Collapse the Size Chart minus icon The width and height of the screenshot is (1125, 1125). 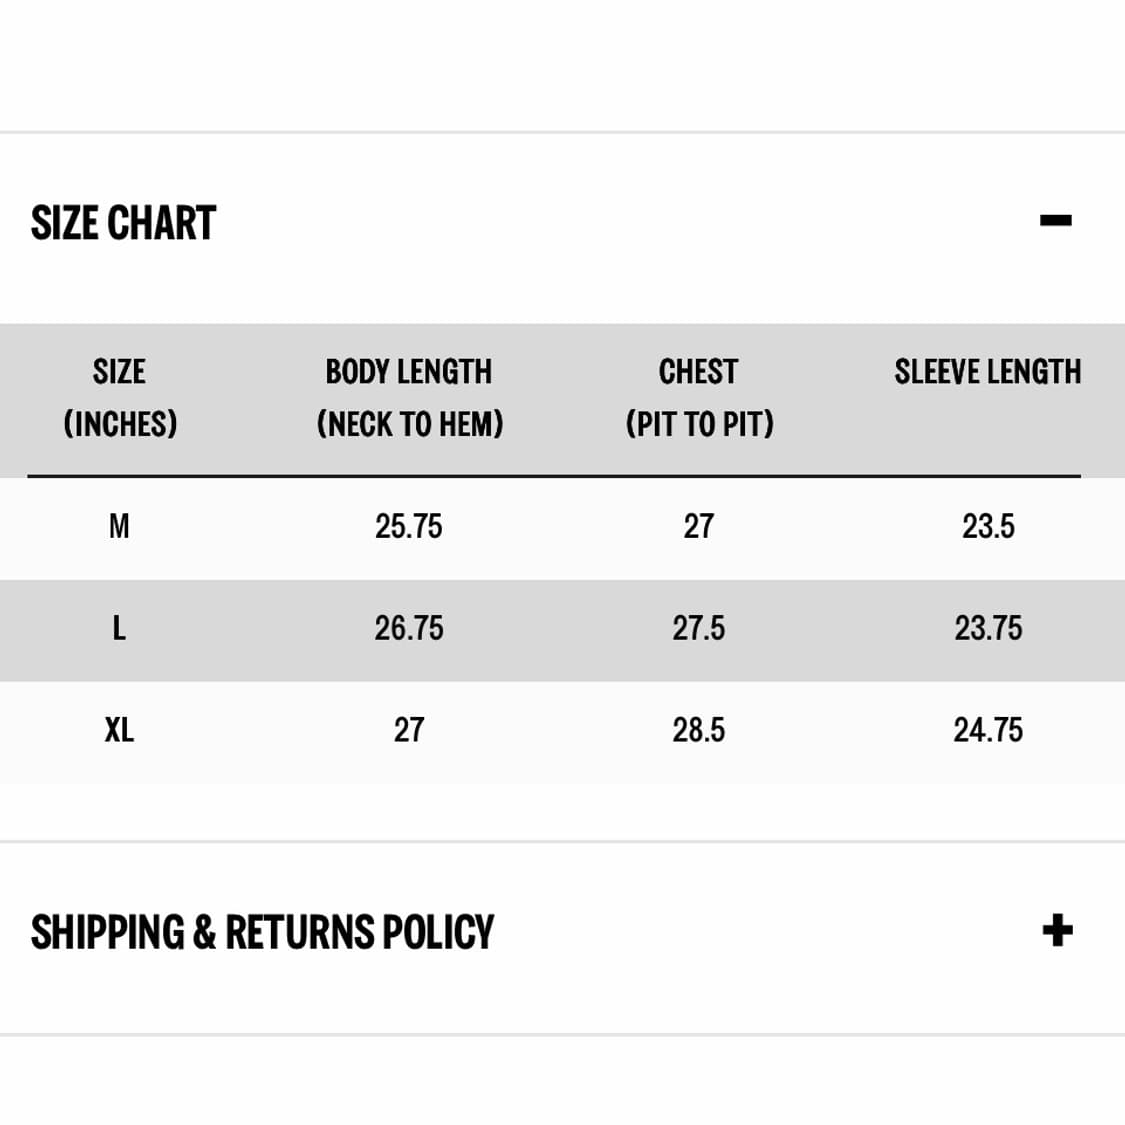[1055, 220]
